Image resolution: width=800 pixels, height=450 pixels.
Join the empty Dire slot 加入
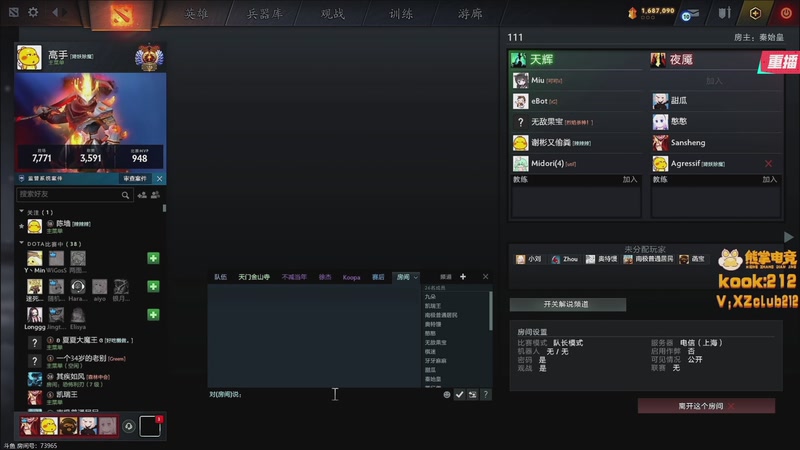[x=714, y=81]
